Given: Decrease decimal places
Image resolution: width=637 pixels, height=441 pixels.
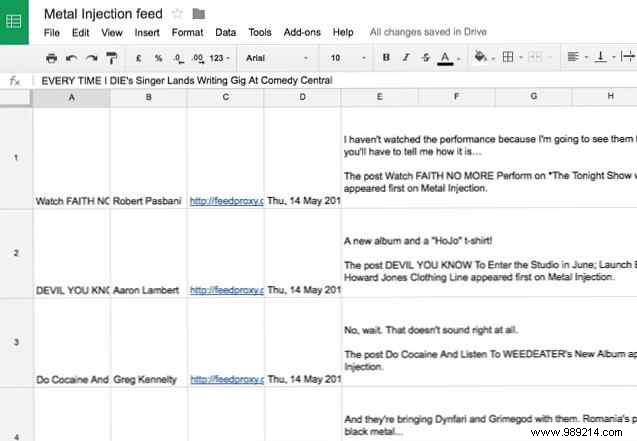Looking at the screenshot, I should (x=178, y=58).
